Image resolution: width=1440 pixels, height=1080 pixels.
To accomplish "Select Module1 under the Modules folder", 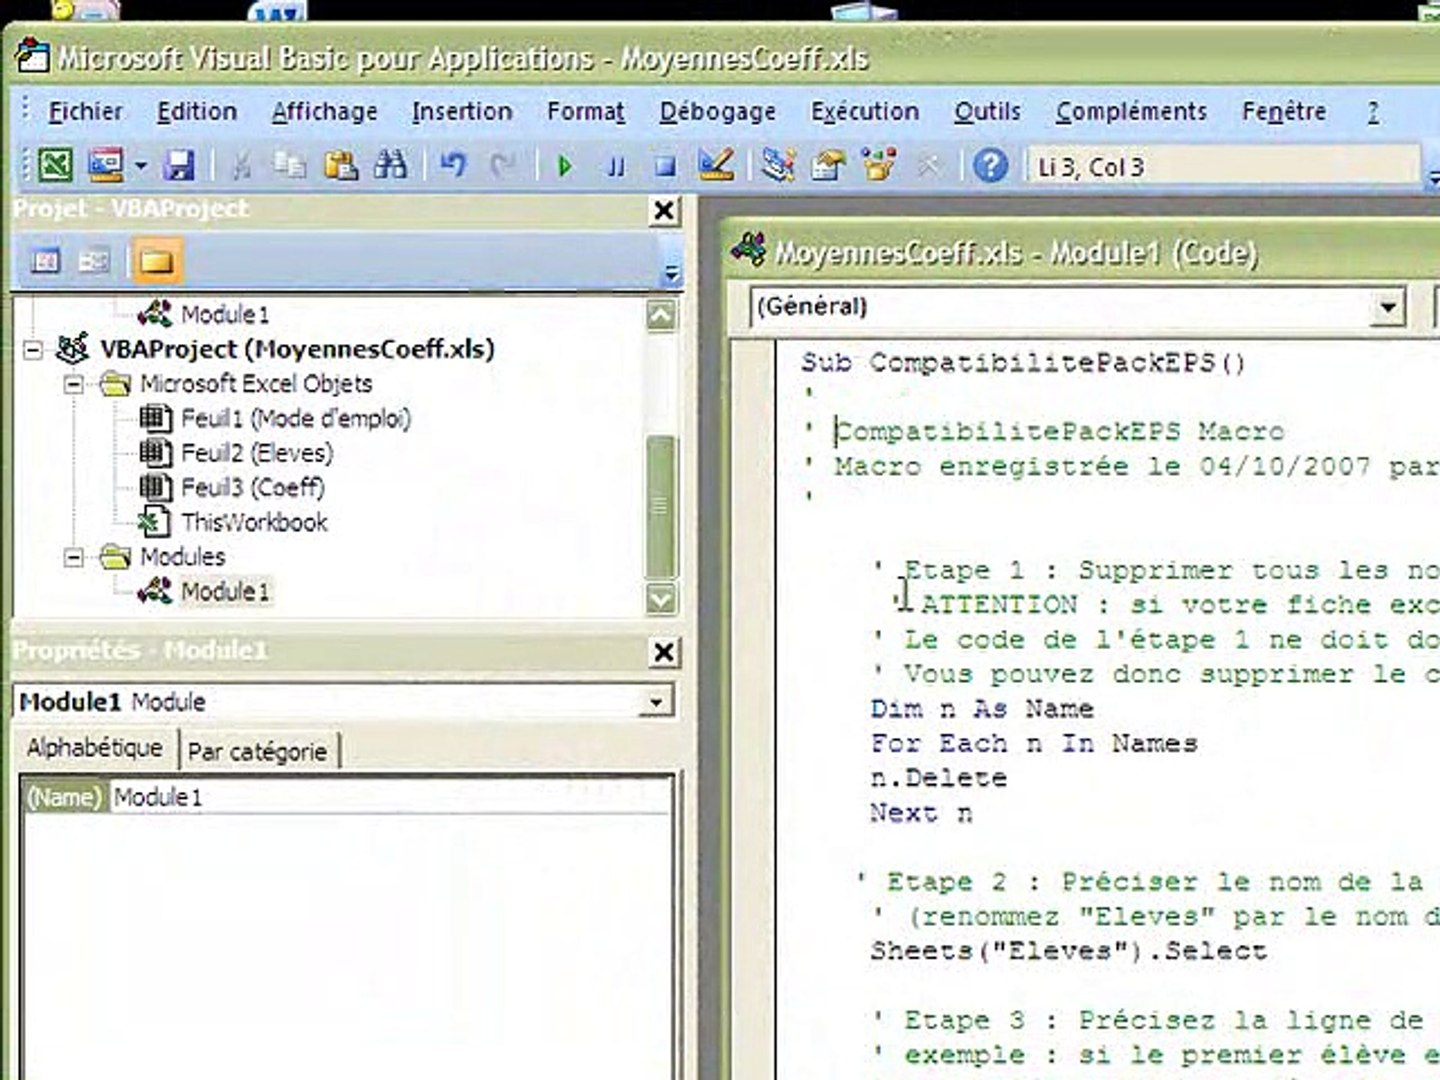I will 225,592.
